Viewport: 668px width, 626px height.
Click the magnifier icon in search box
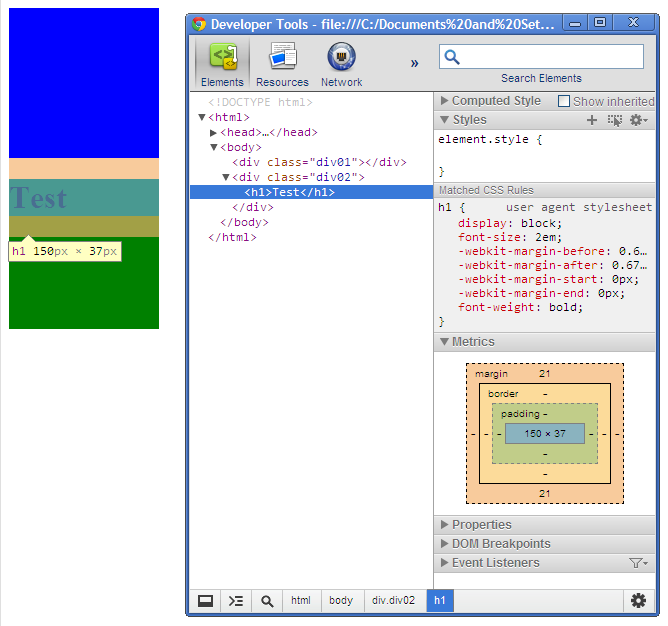click(452, 57)
